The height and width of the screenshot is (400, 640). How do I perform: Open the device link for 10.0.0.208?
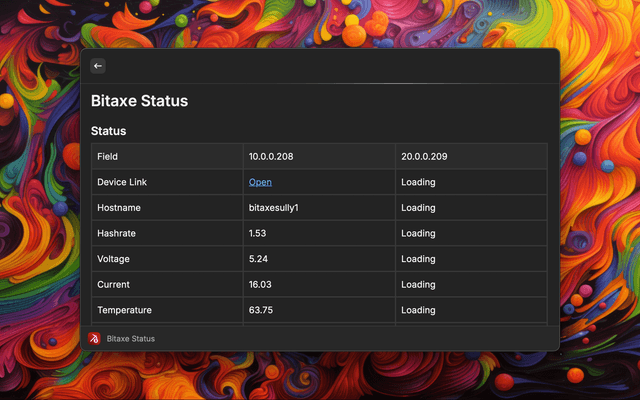[x=260, y=182]
